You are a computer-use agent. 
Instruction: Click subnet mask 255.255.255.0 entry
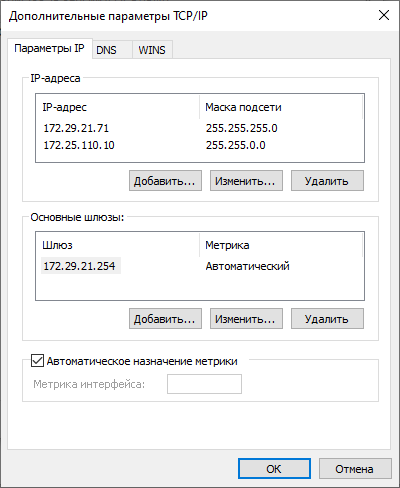241,128
